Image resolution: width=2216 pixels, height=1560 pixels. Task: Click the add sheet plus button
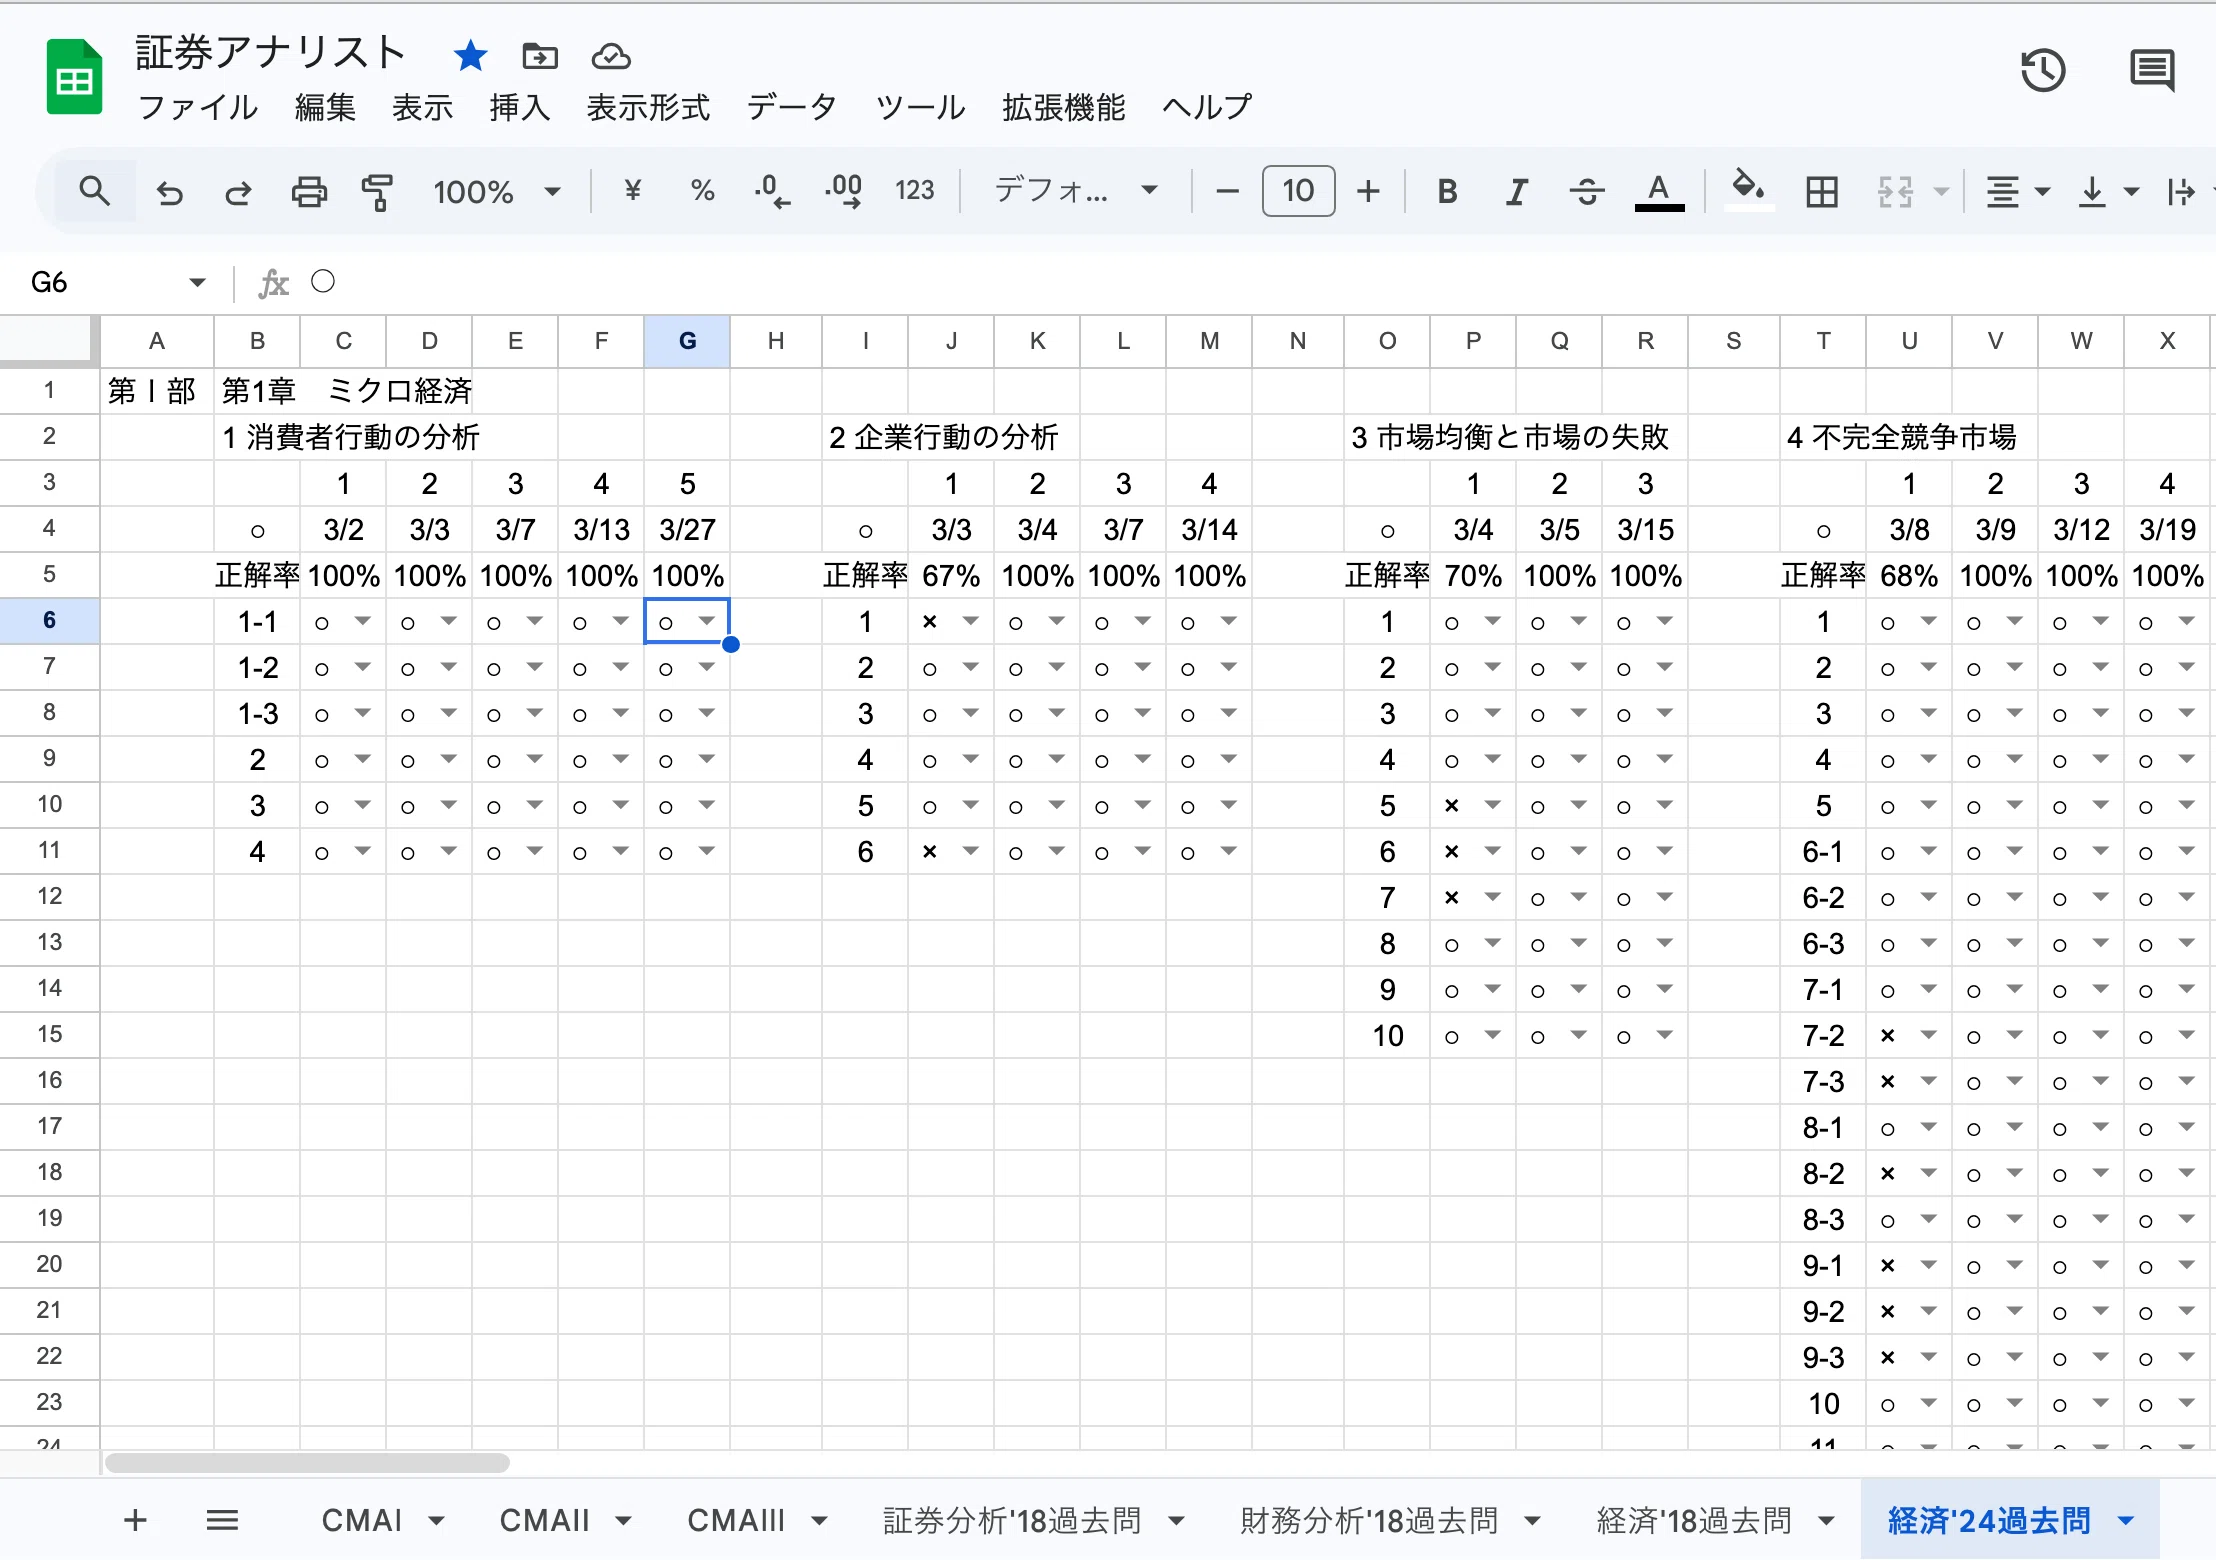point(135,1521)
